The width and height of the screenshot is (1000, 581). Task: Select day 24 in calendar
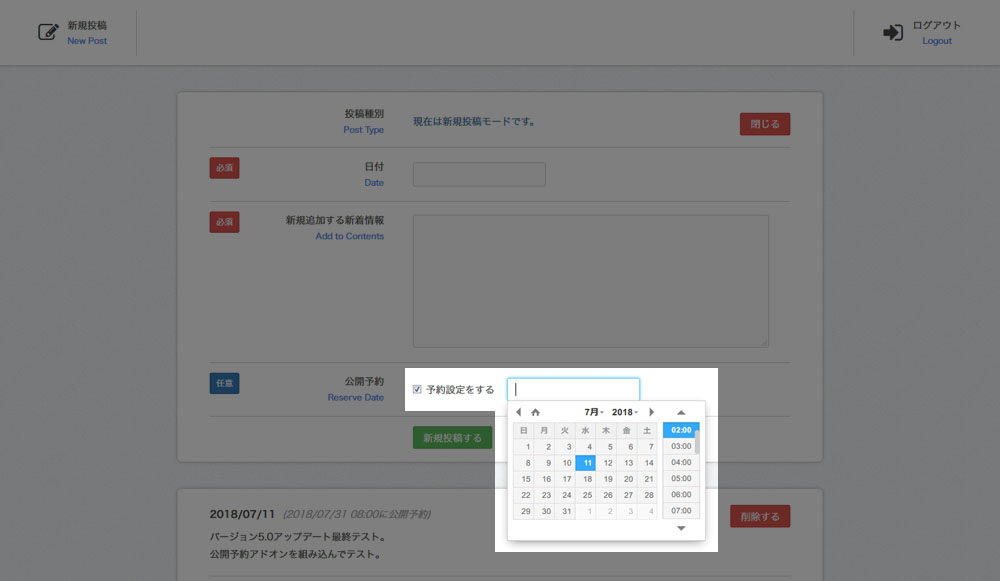click(x=565, y=495)
